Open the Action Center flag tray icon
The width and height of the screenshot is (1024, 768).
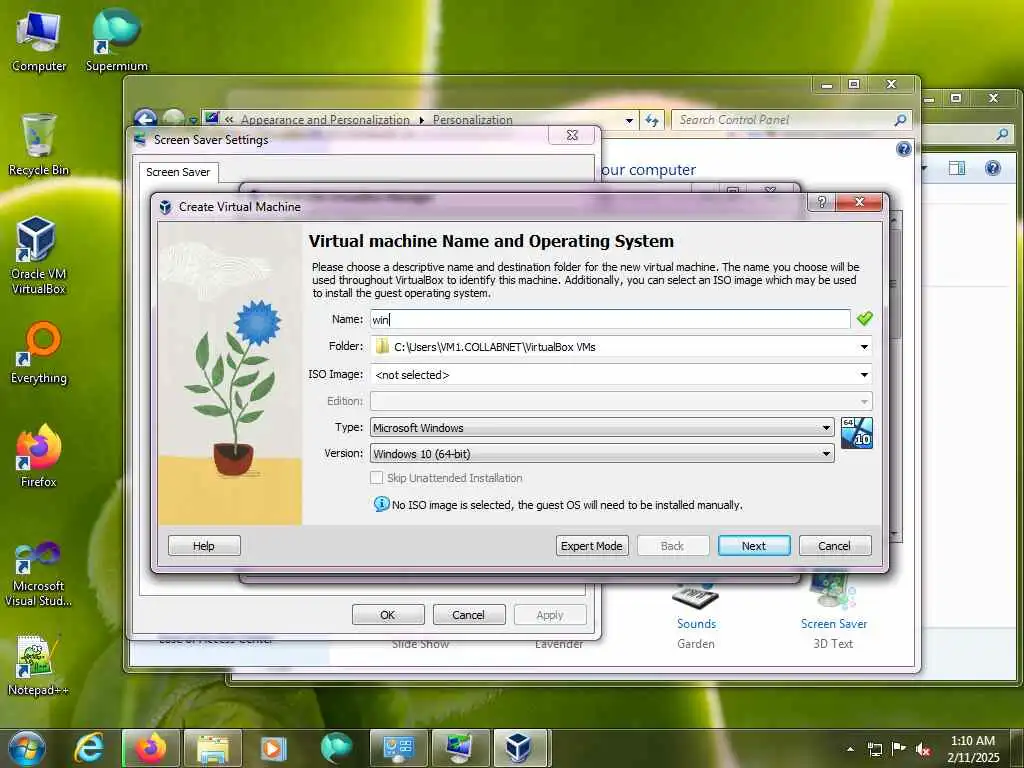coord(899,748)
